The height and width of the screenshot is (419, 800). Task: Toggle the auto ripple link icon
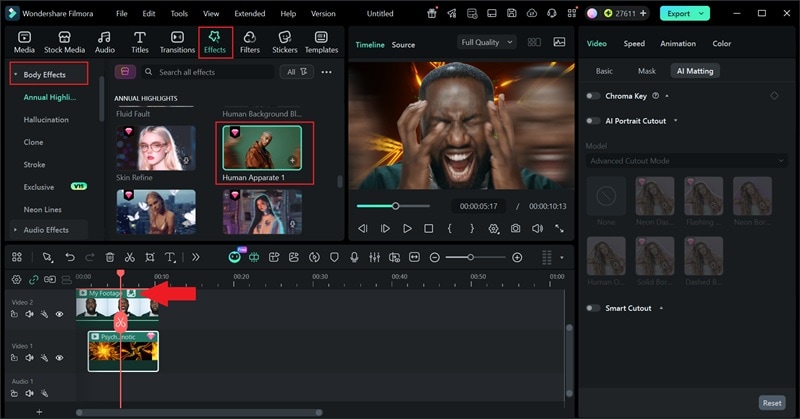tap(34, 279)
